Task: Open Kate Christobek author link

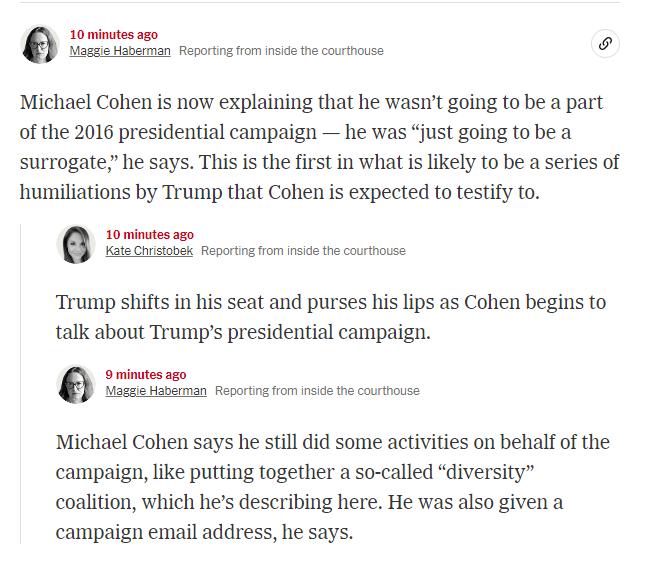Action: click(x=149, y=251)
